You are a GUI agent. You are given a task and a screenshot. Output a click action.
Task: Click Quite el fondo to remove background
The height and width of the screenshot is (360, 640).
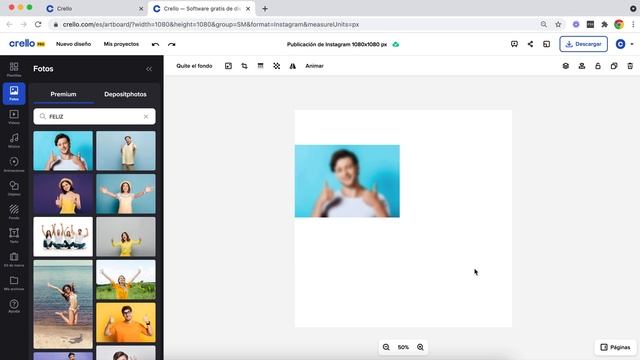[x=194, y=66]
